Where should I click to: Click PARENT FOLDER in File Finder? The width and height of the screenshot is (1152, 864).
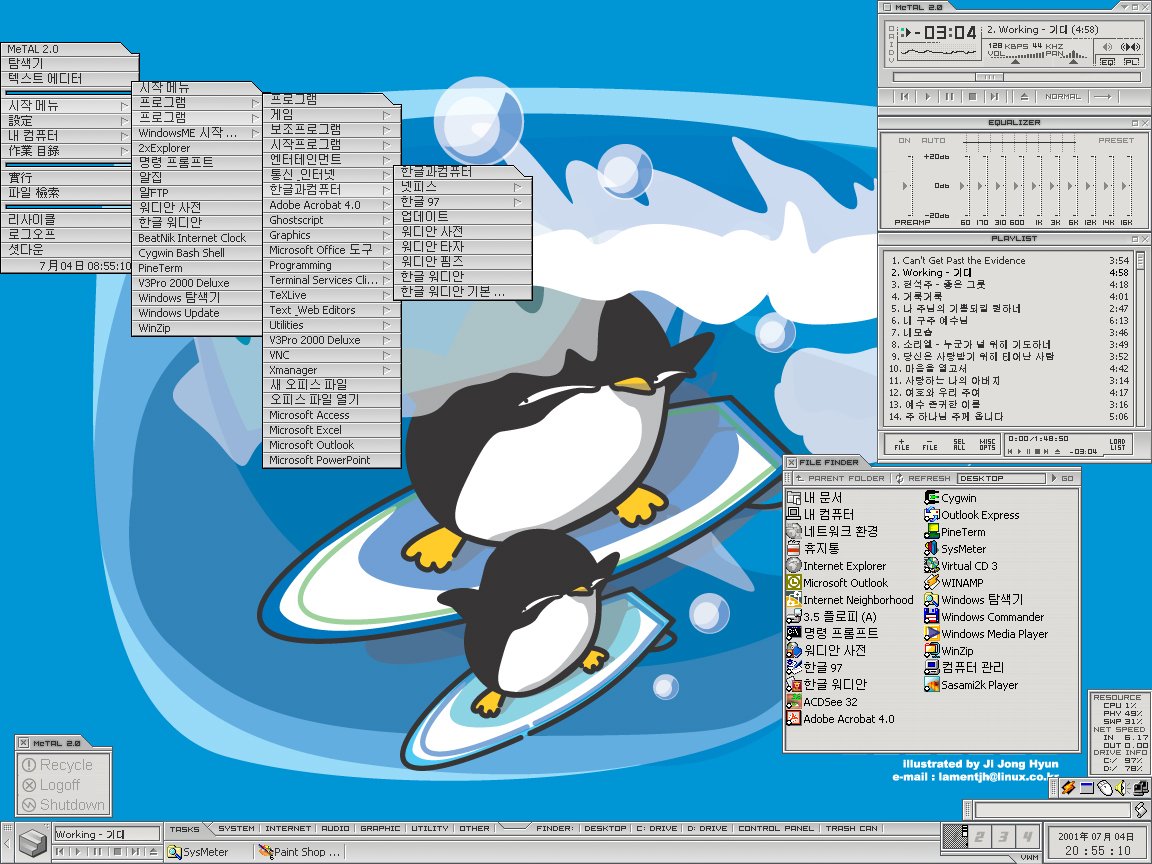tap(840, 478)
